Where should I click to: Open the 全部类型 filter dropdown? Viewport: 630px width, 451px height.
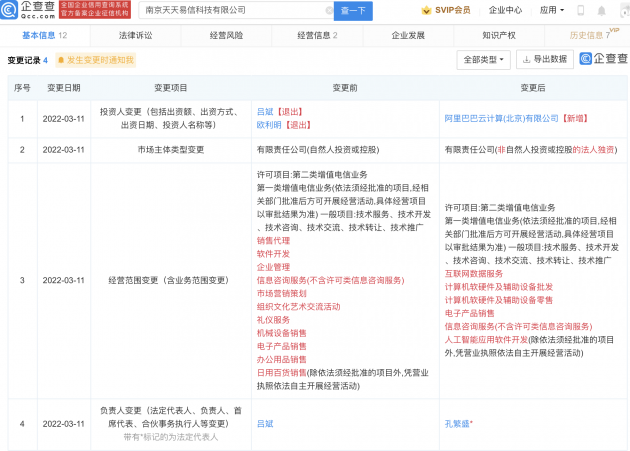(x=483, y=60)
